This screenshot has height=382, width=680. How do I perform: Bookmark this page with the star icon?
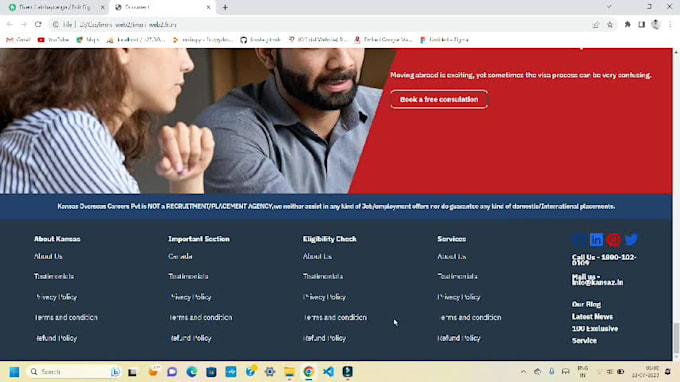pyautogui.click(x=610, y=25)
